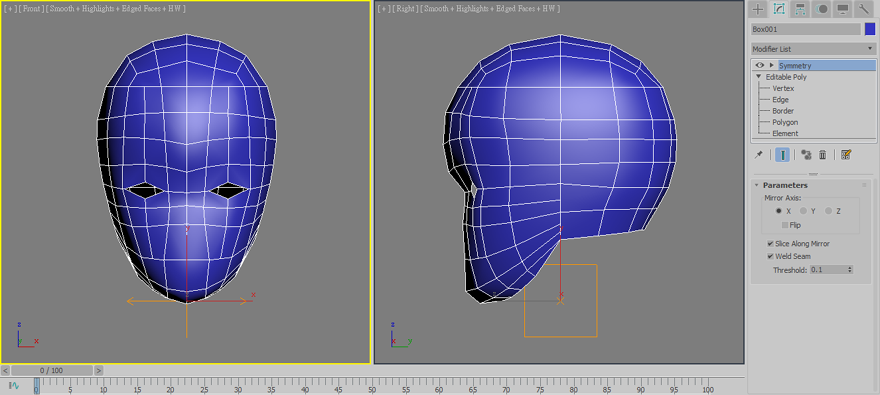Click the Threshold spinner arrows
The height and width of the screenshot is (395, 880).
[x=850, y=270]
